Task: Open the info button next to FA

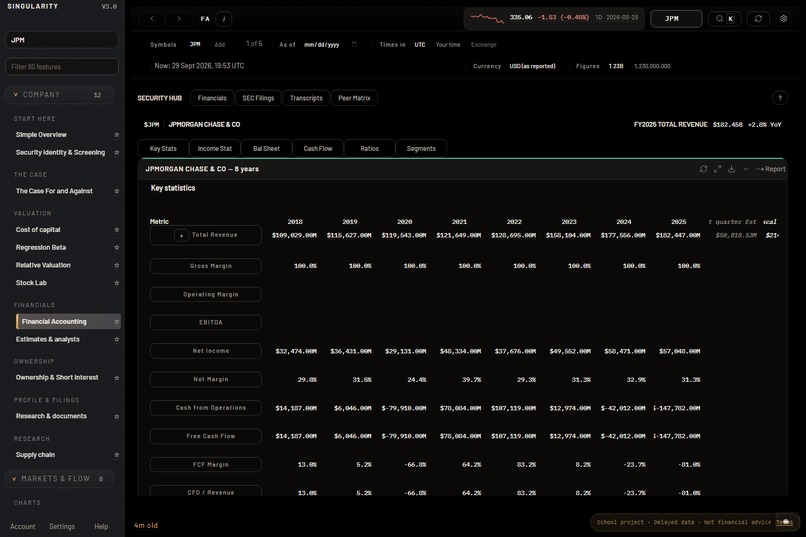Action: click(224, 18)
